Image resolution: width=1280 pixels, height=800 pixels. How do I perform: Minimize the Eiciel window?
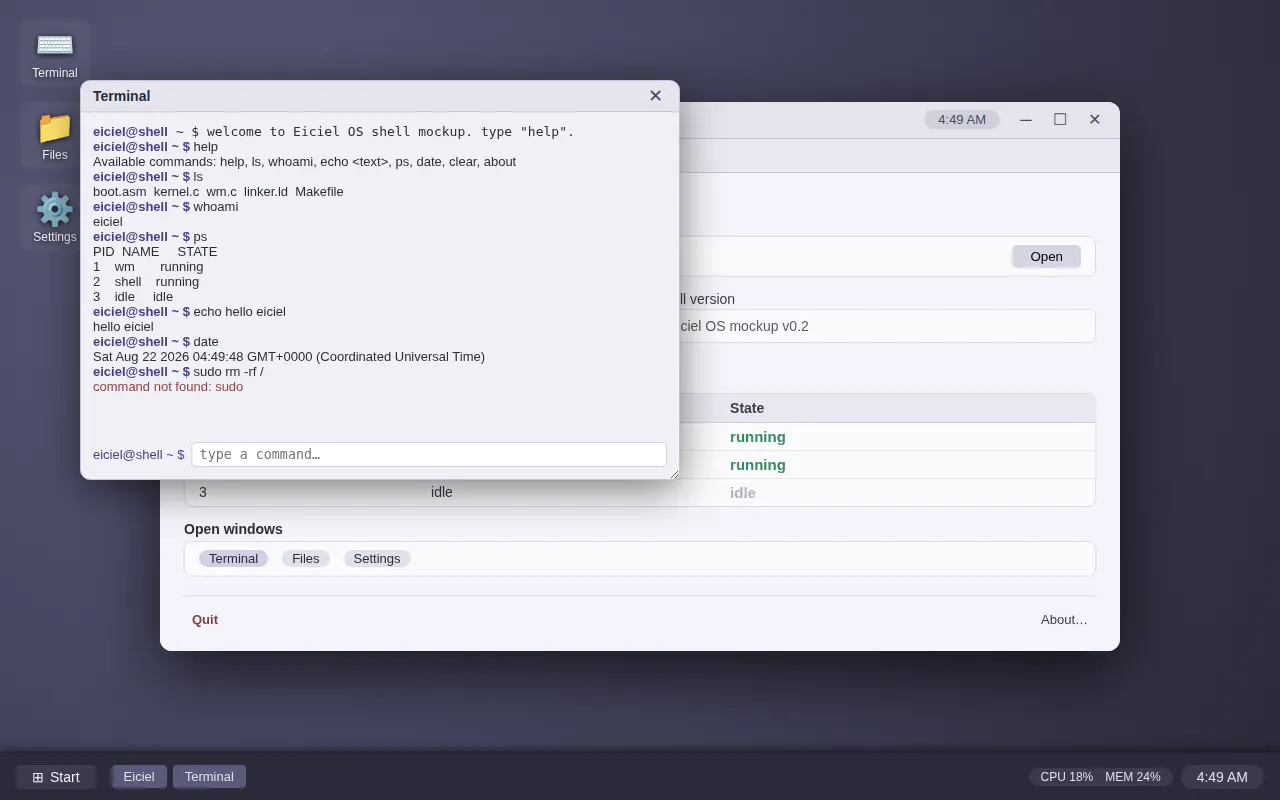[1026, 120]
